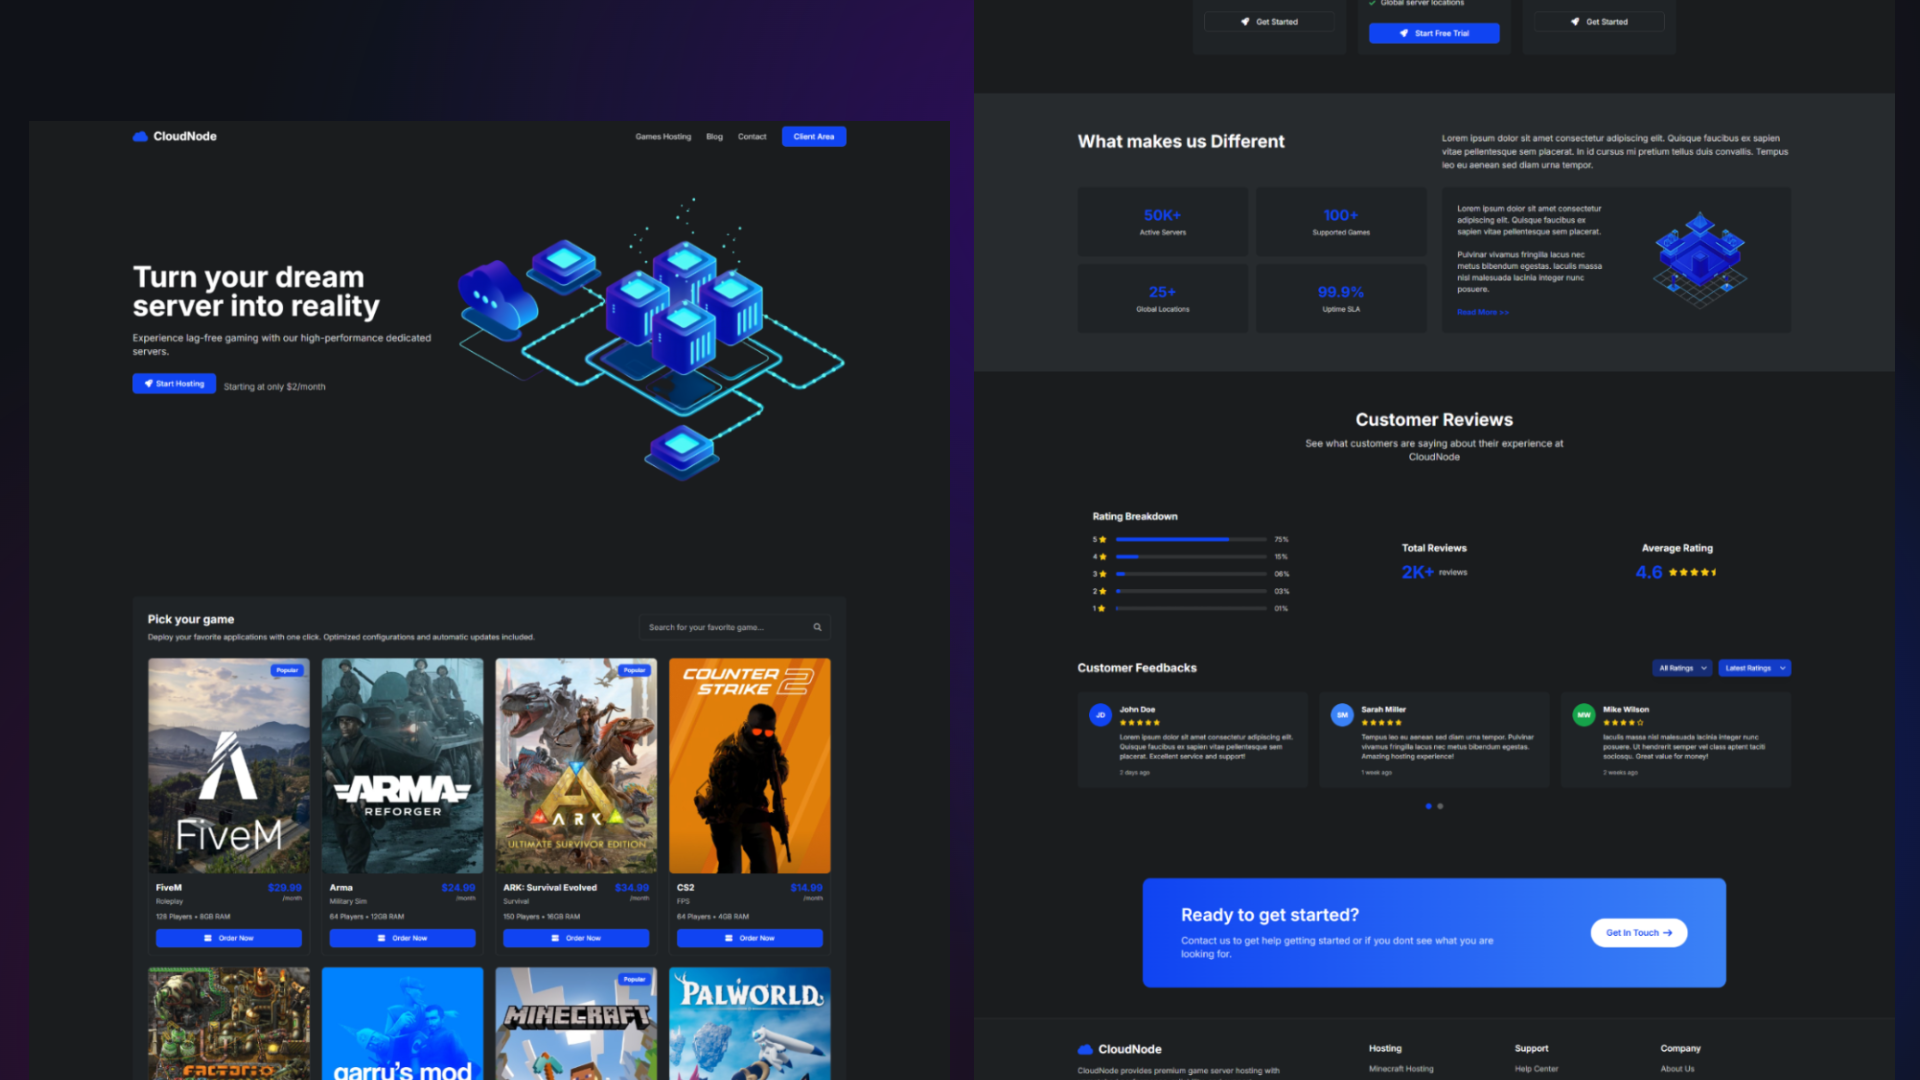Click the Arma Reforger cover image

[x=402, y=766]
